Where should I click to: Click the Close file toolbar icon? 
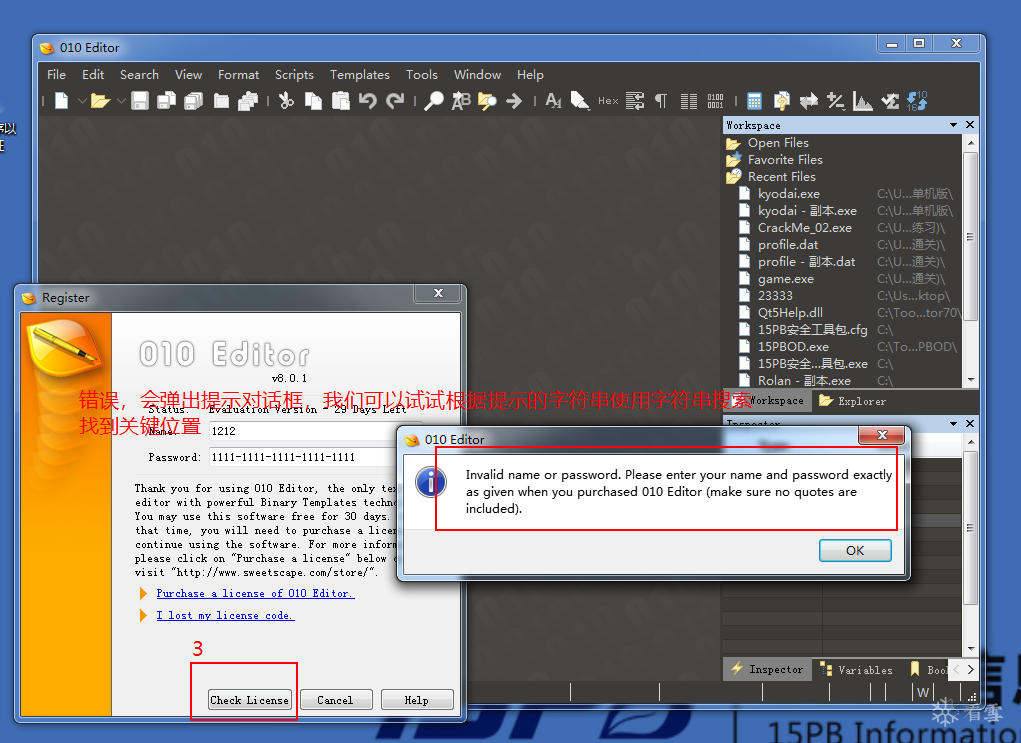pos(221,101)
